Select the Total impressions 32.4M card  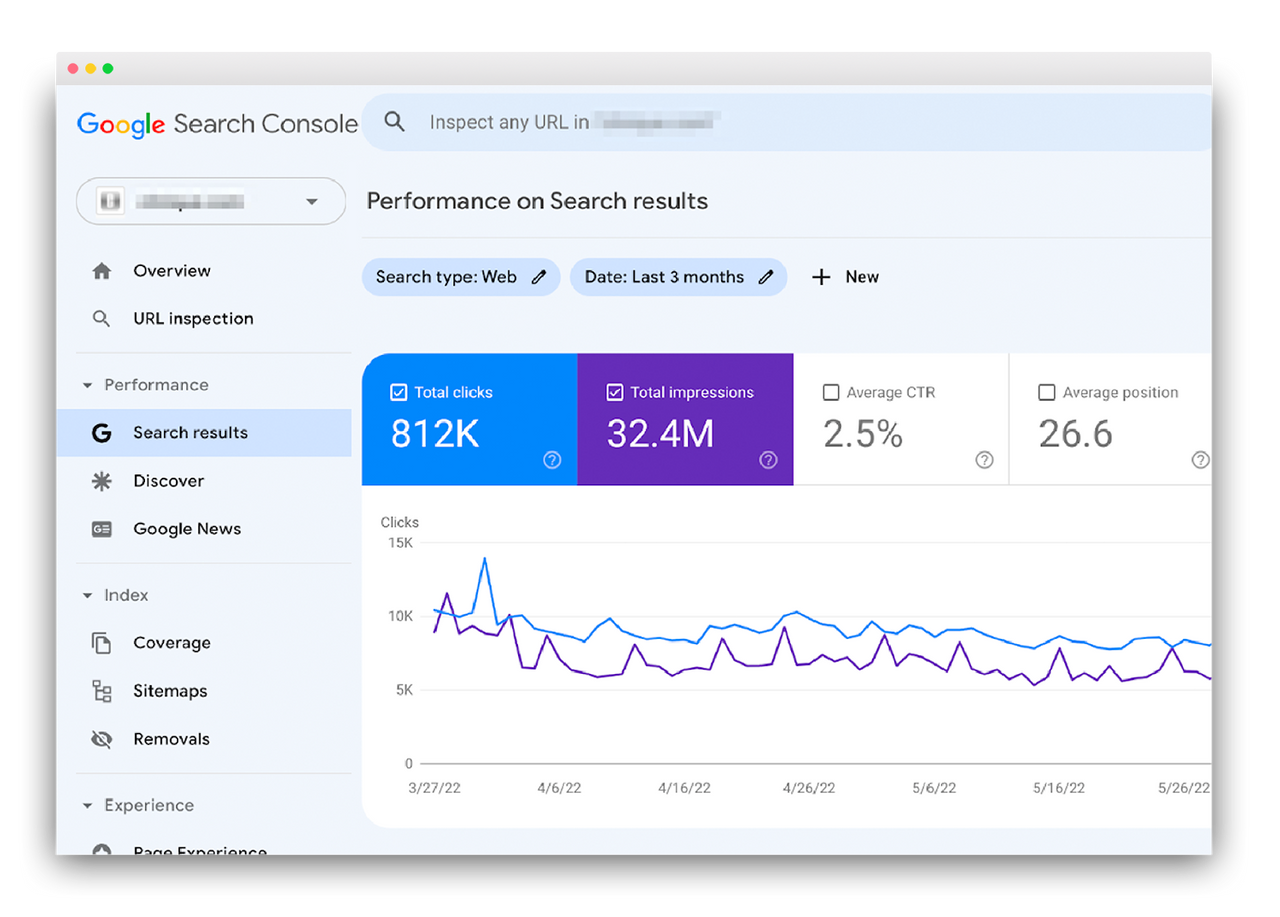pos(685,419)
